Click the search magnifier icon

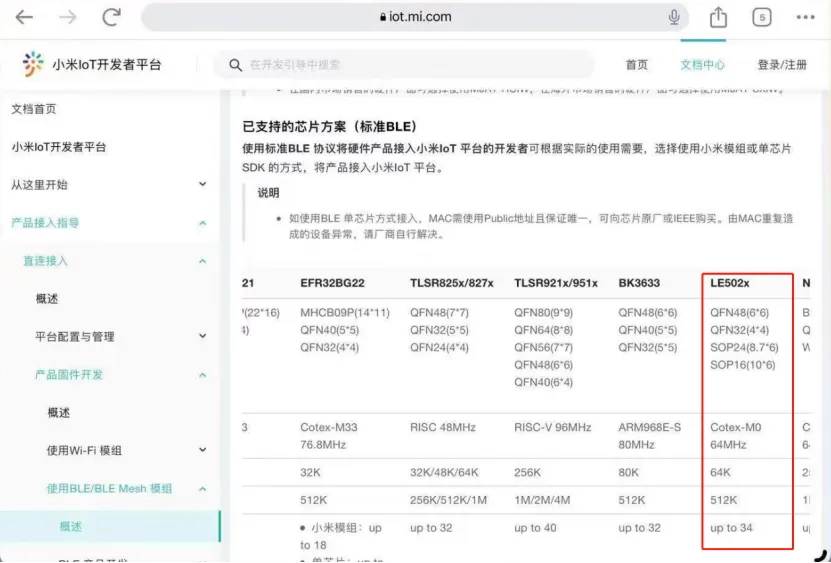(235, 65)
